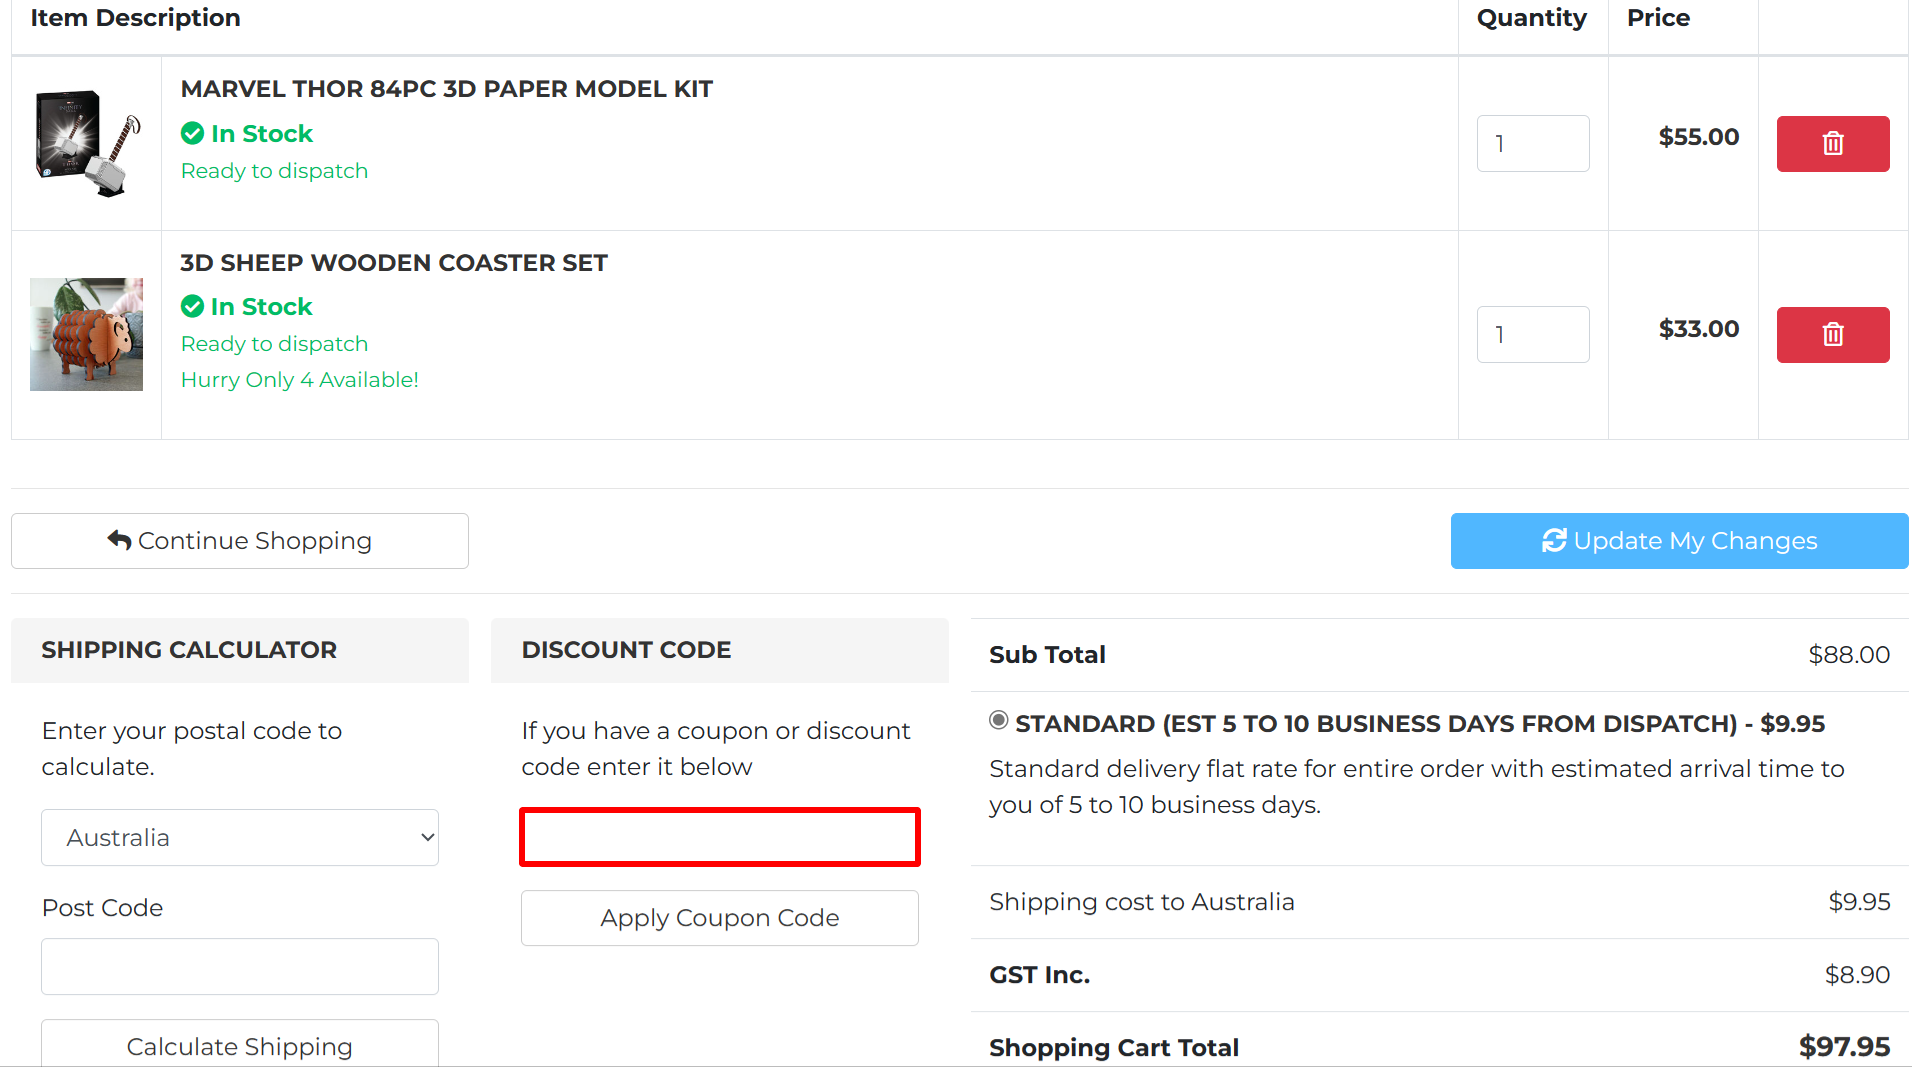Click Calculate Shipping

coord(239,1045)
